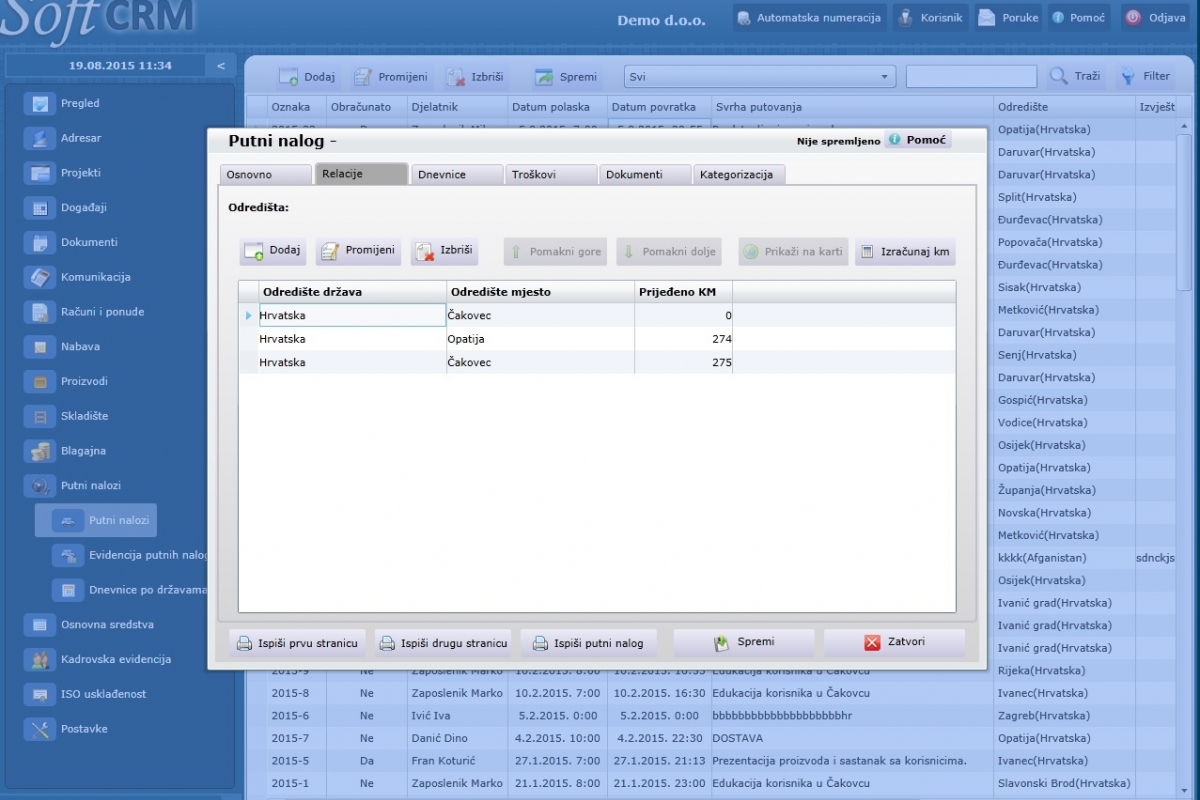
Task: Click the Putni nalozi parent icon
Action: coord(41,486)
